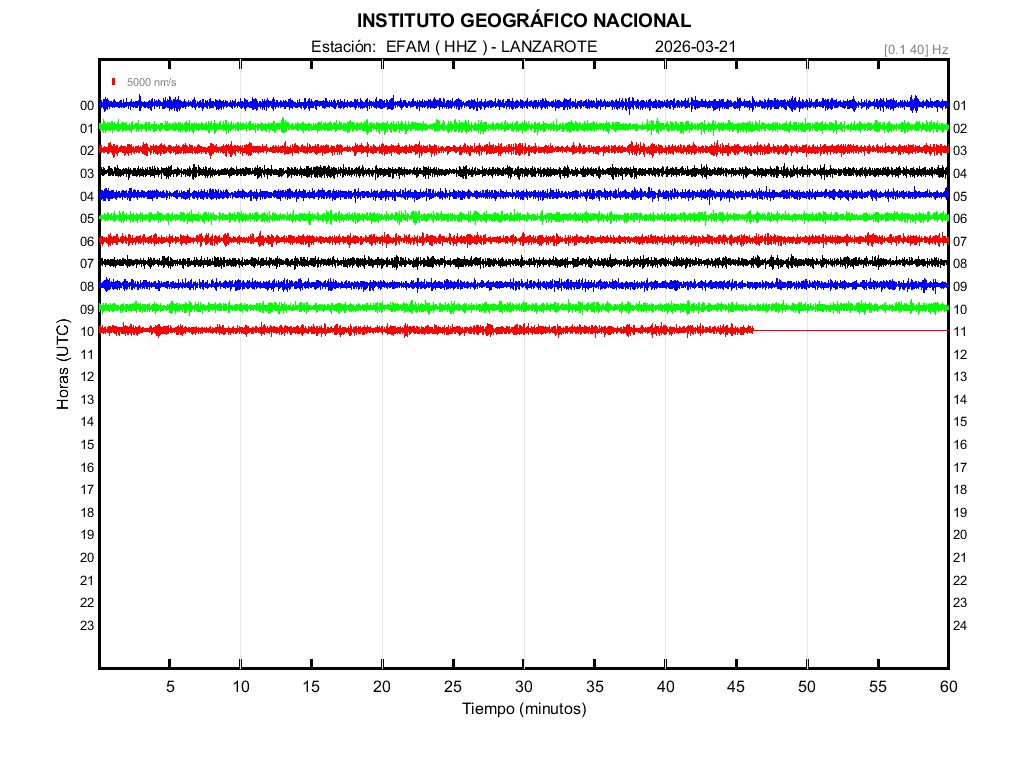Screen dimensions: 1024x768
Task: Click the 2026-03-21 date text
Action: (693, 46)
